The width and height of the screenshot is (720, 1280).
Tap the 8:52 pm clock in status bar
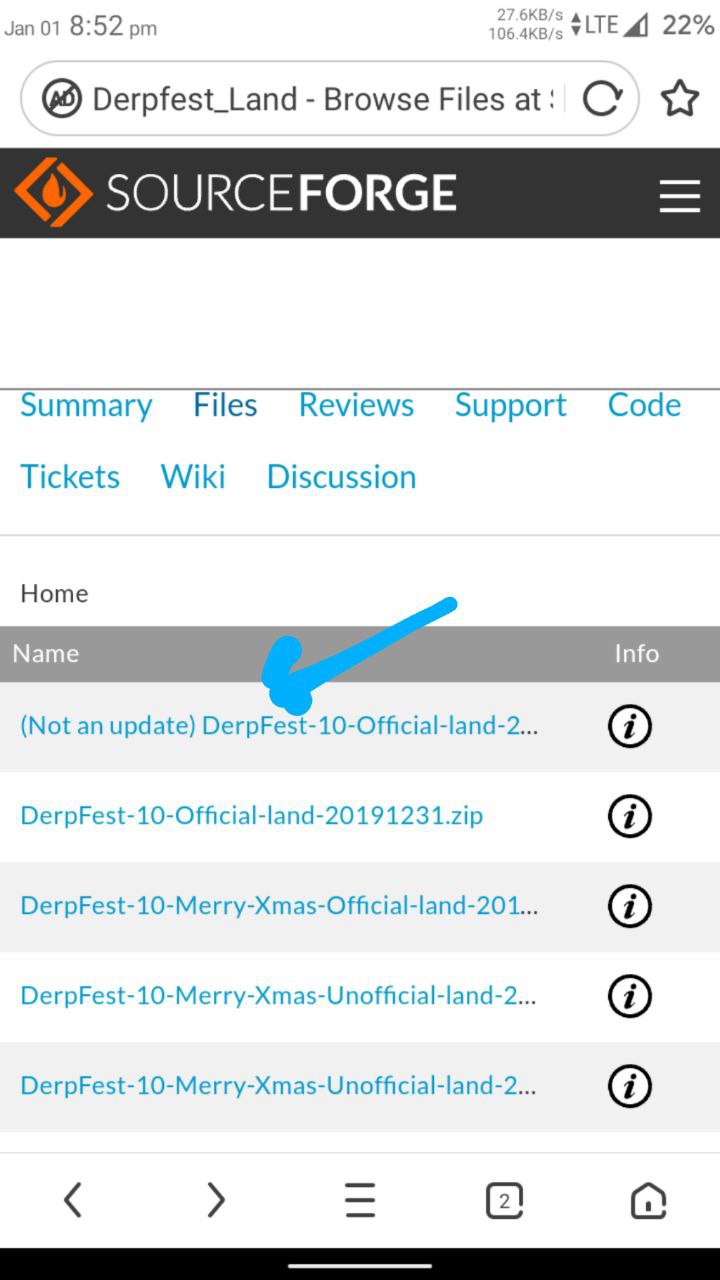tap(113, 26)
